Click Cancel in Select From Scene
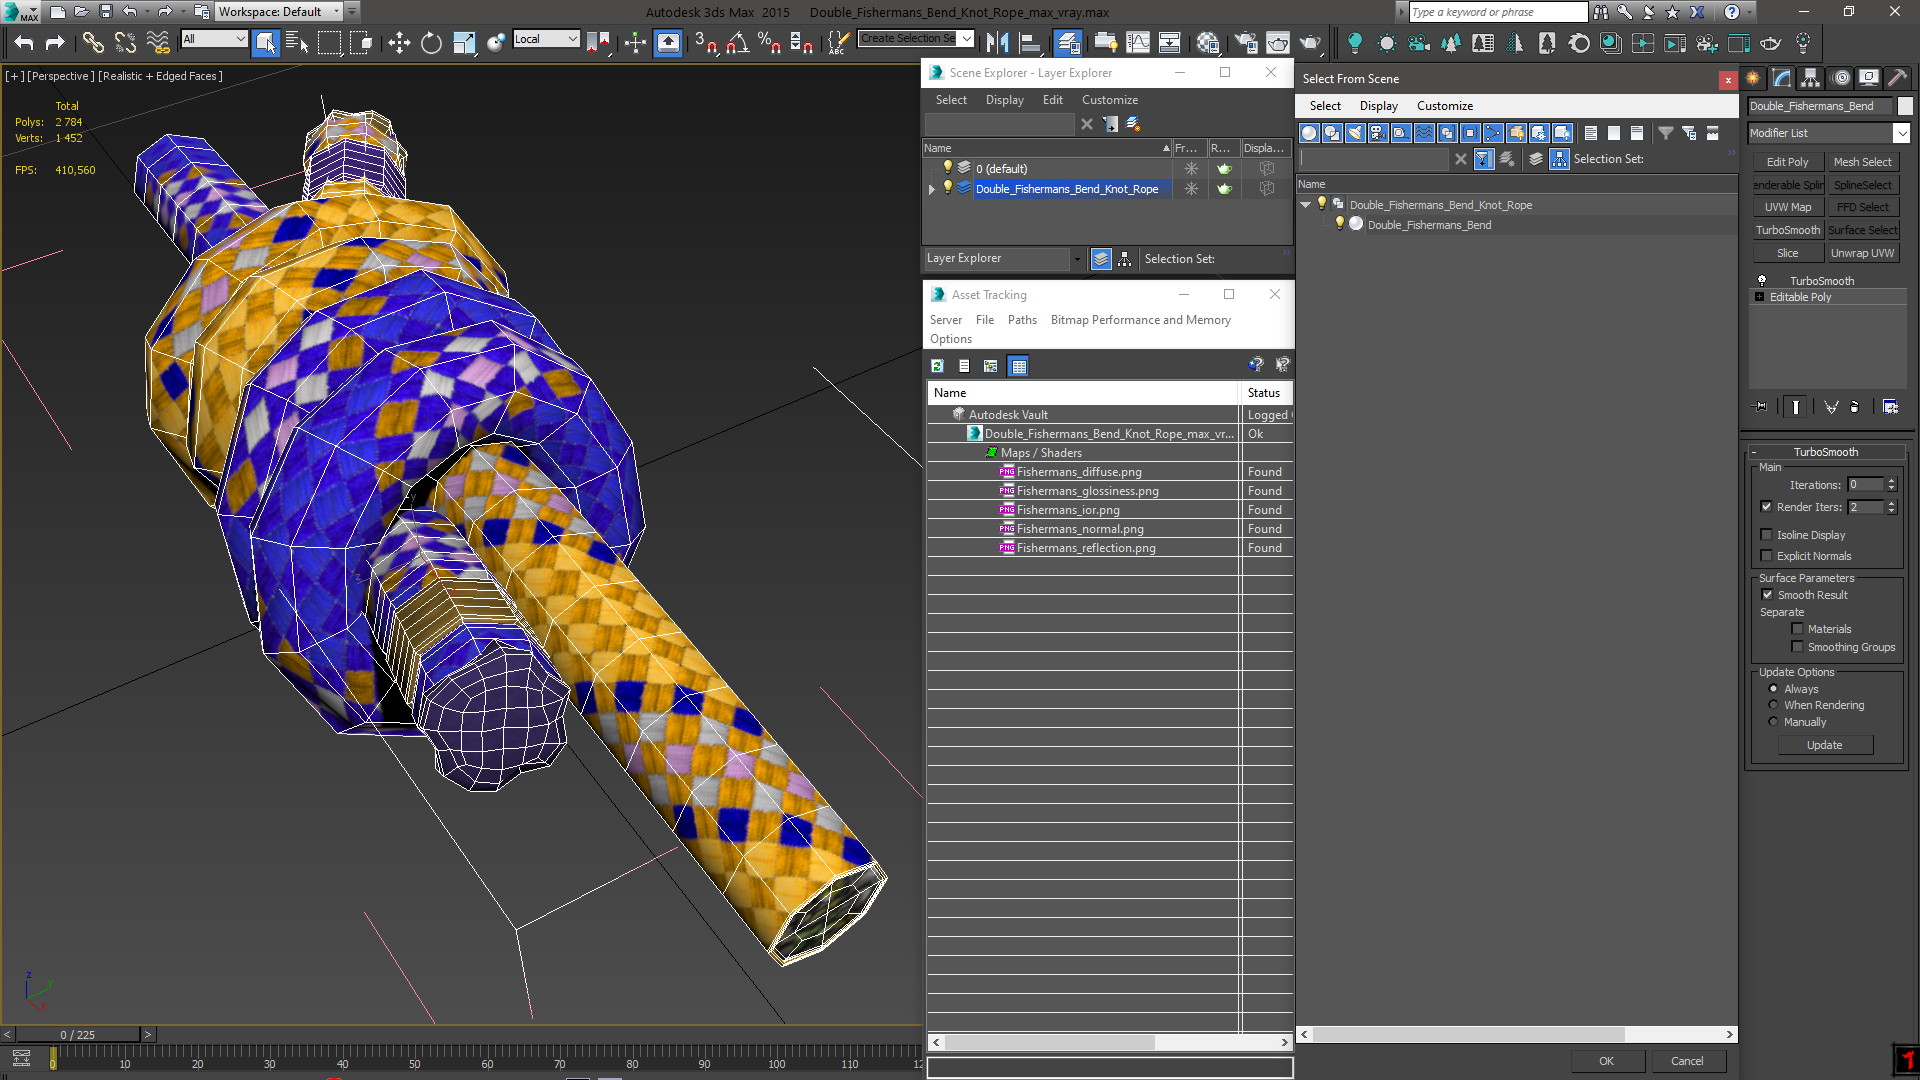This screenshot has height=1080, width=1920. tap(1687, 1061)
